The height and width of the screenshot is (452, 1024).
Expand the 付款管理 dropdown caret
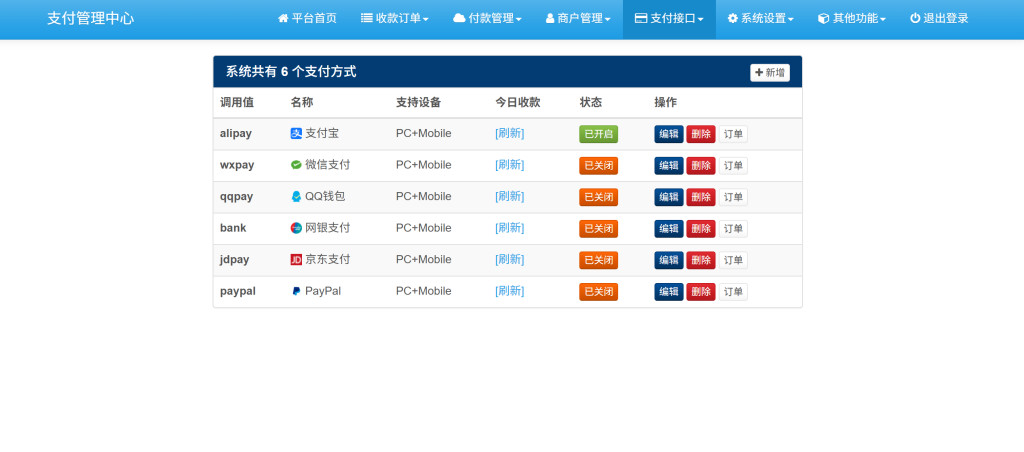coord(519,20)
